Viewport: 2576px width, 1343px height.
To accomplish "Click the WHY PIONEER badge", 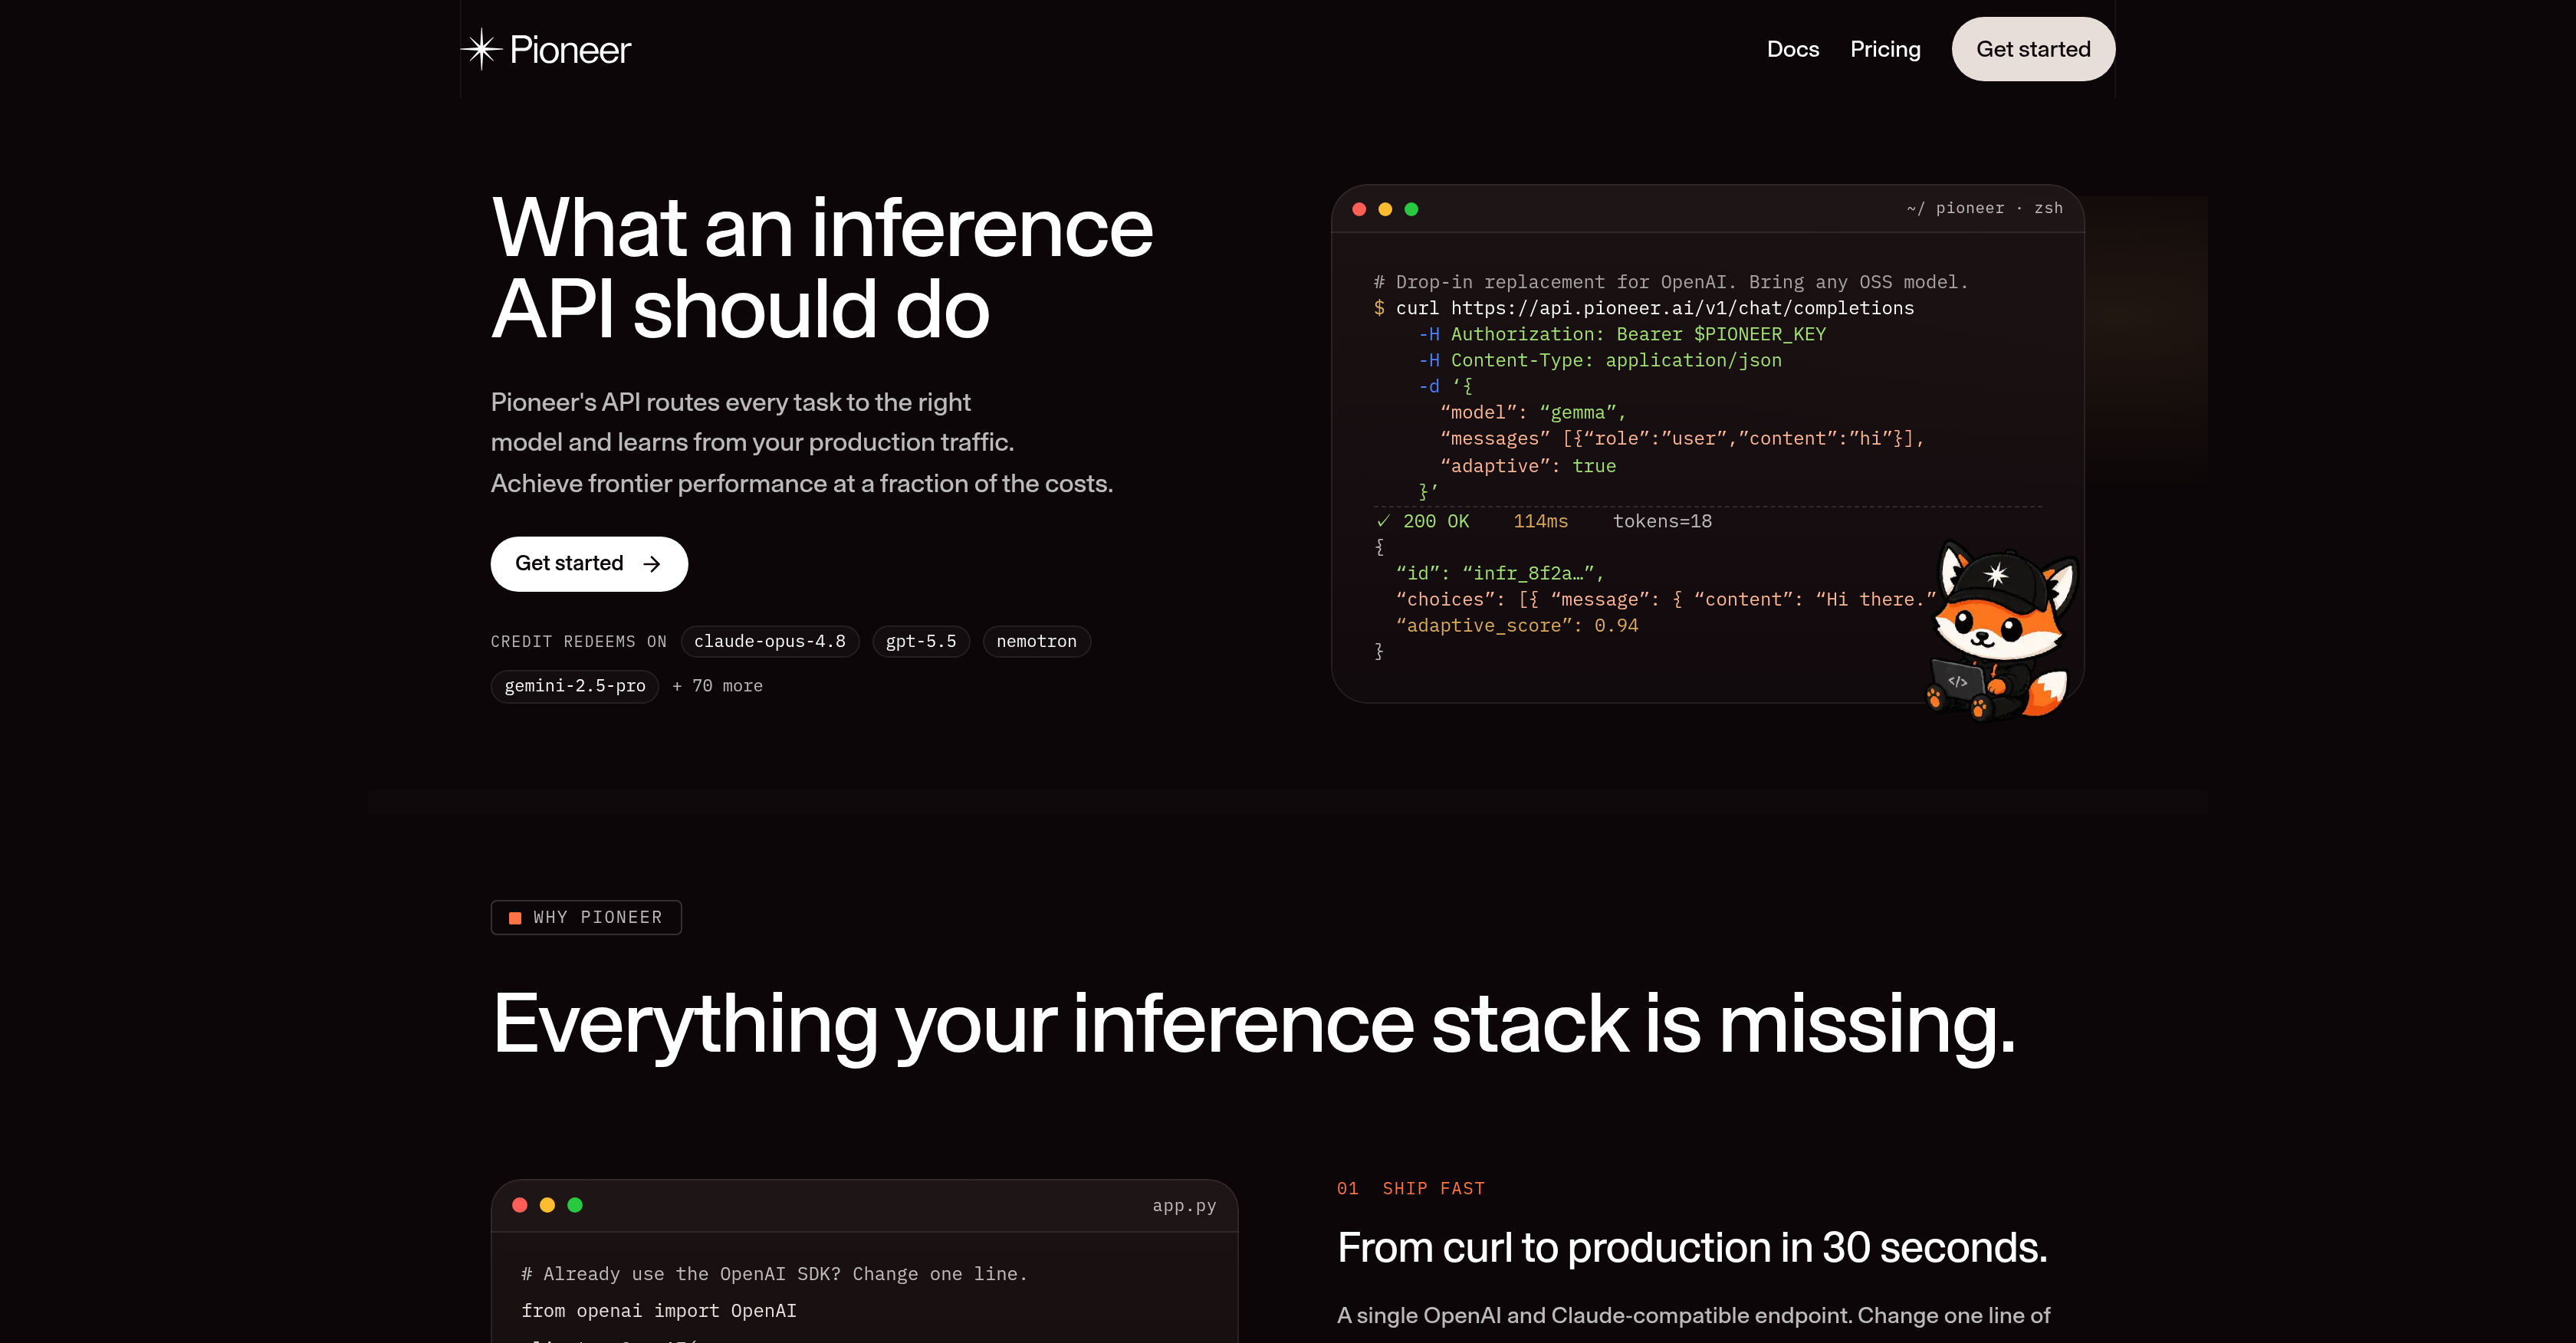I will coord(586,917).
